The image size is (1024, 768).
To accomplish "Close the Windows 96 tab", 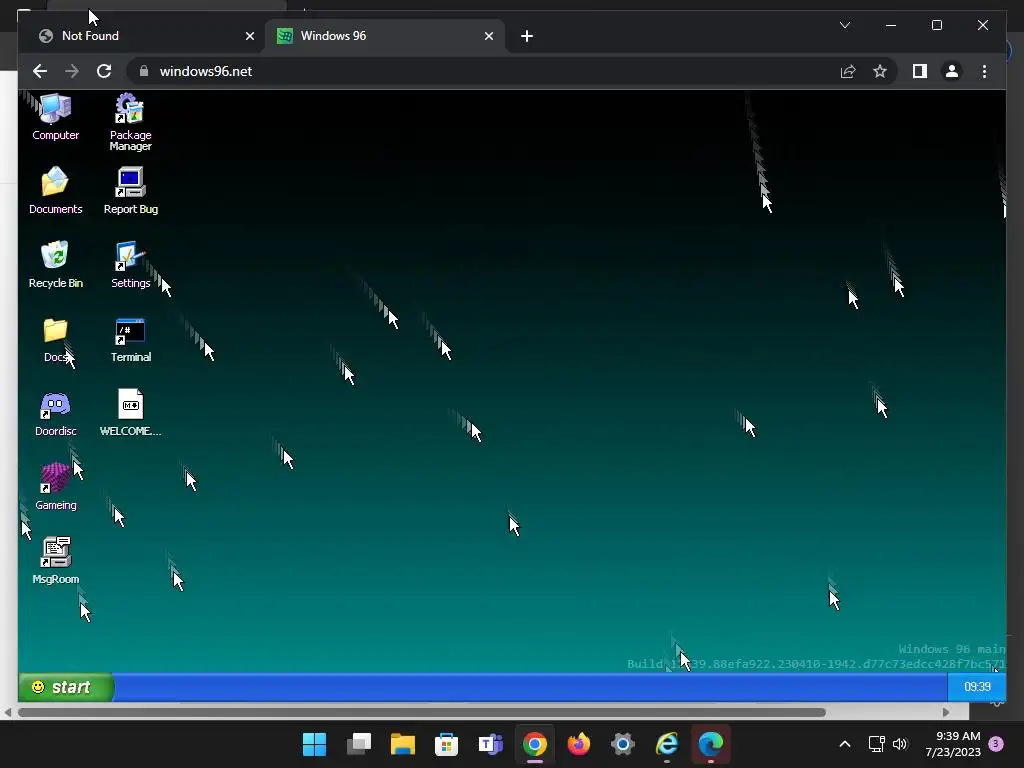I will click(488, 36).
